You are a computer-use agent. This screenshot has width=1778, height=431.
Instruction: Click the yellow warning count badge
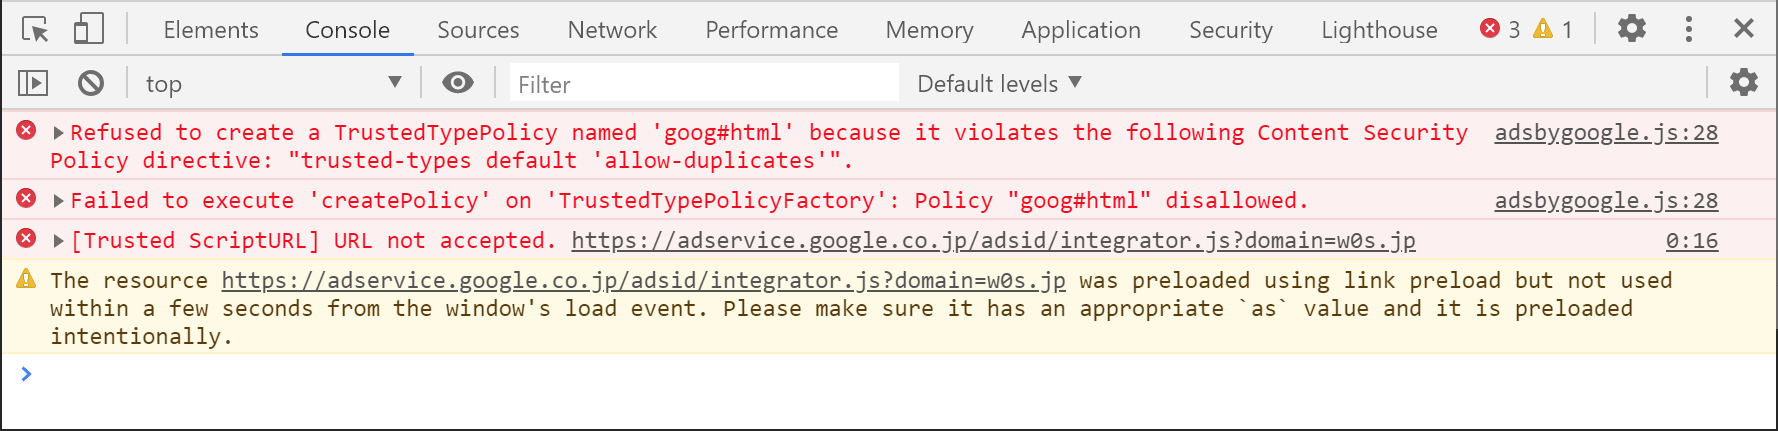click(1553, 29)
